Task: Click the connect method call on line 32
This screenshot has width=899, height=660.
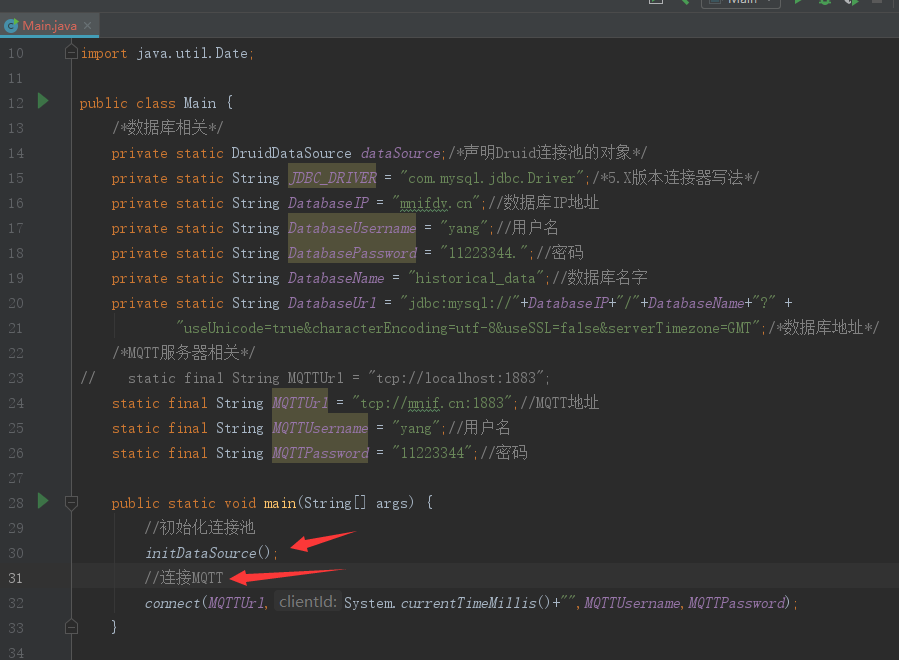Action: [172, 603]
